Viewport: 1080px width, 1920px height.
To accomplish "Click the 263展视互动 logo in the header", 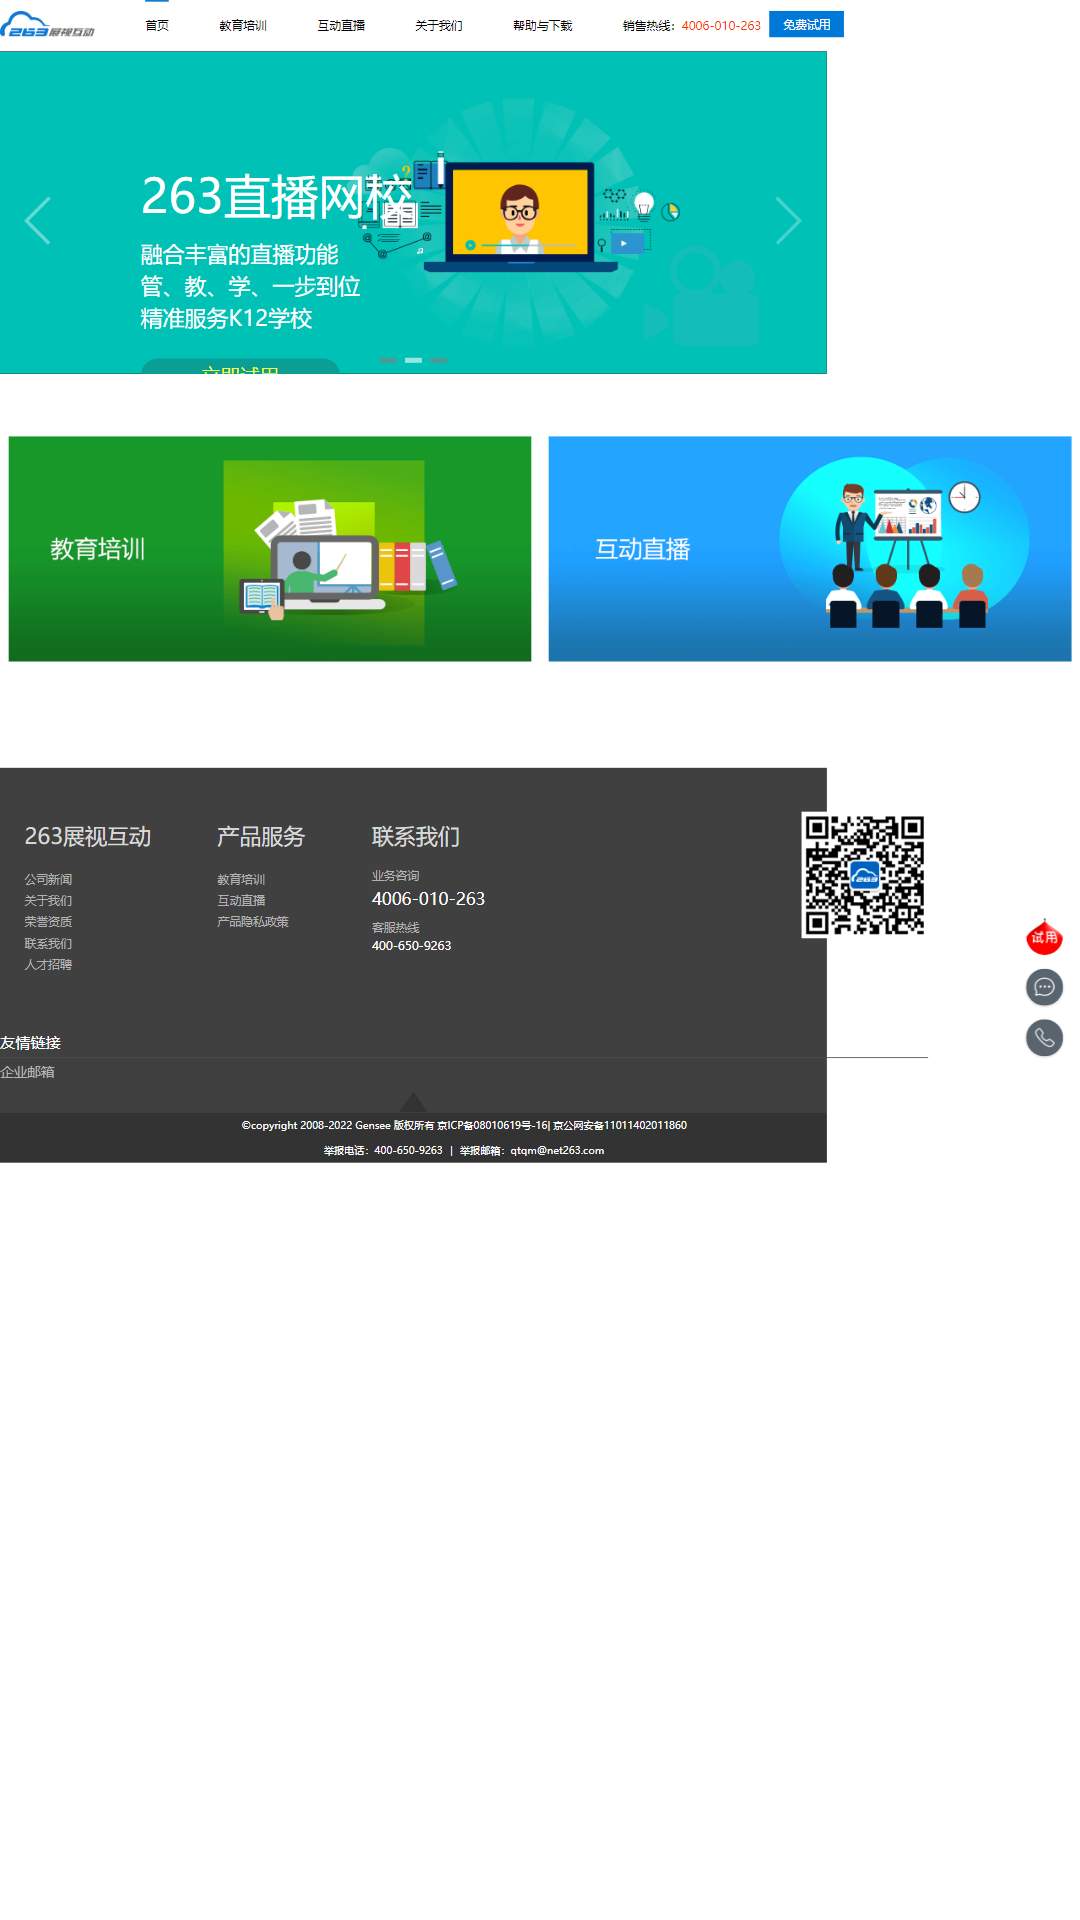I will click(48, 25).
